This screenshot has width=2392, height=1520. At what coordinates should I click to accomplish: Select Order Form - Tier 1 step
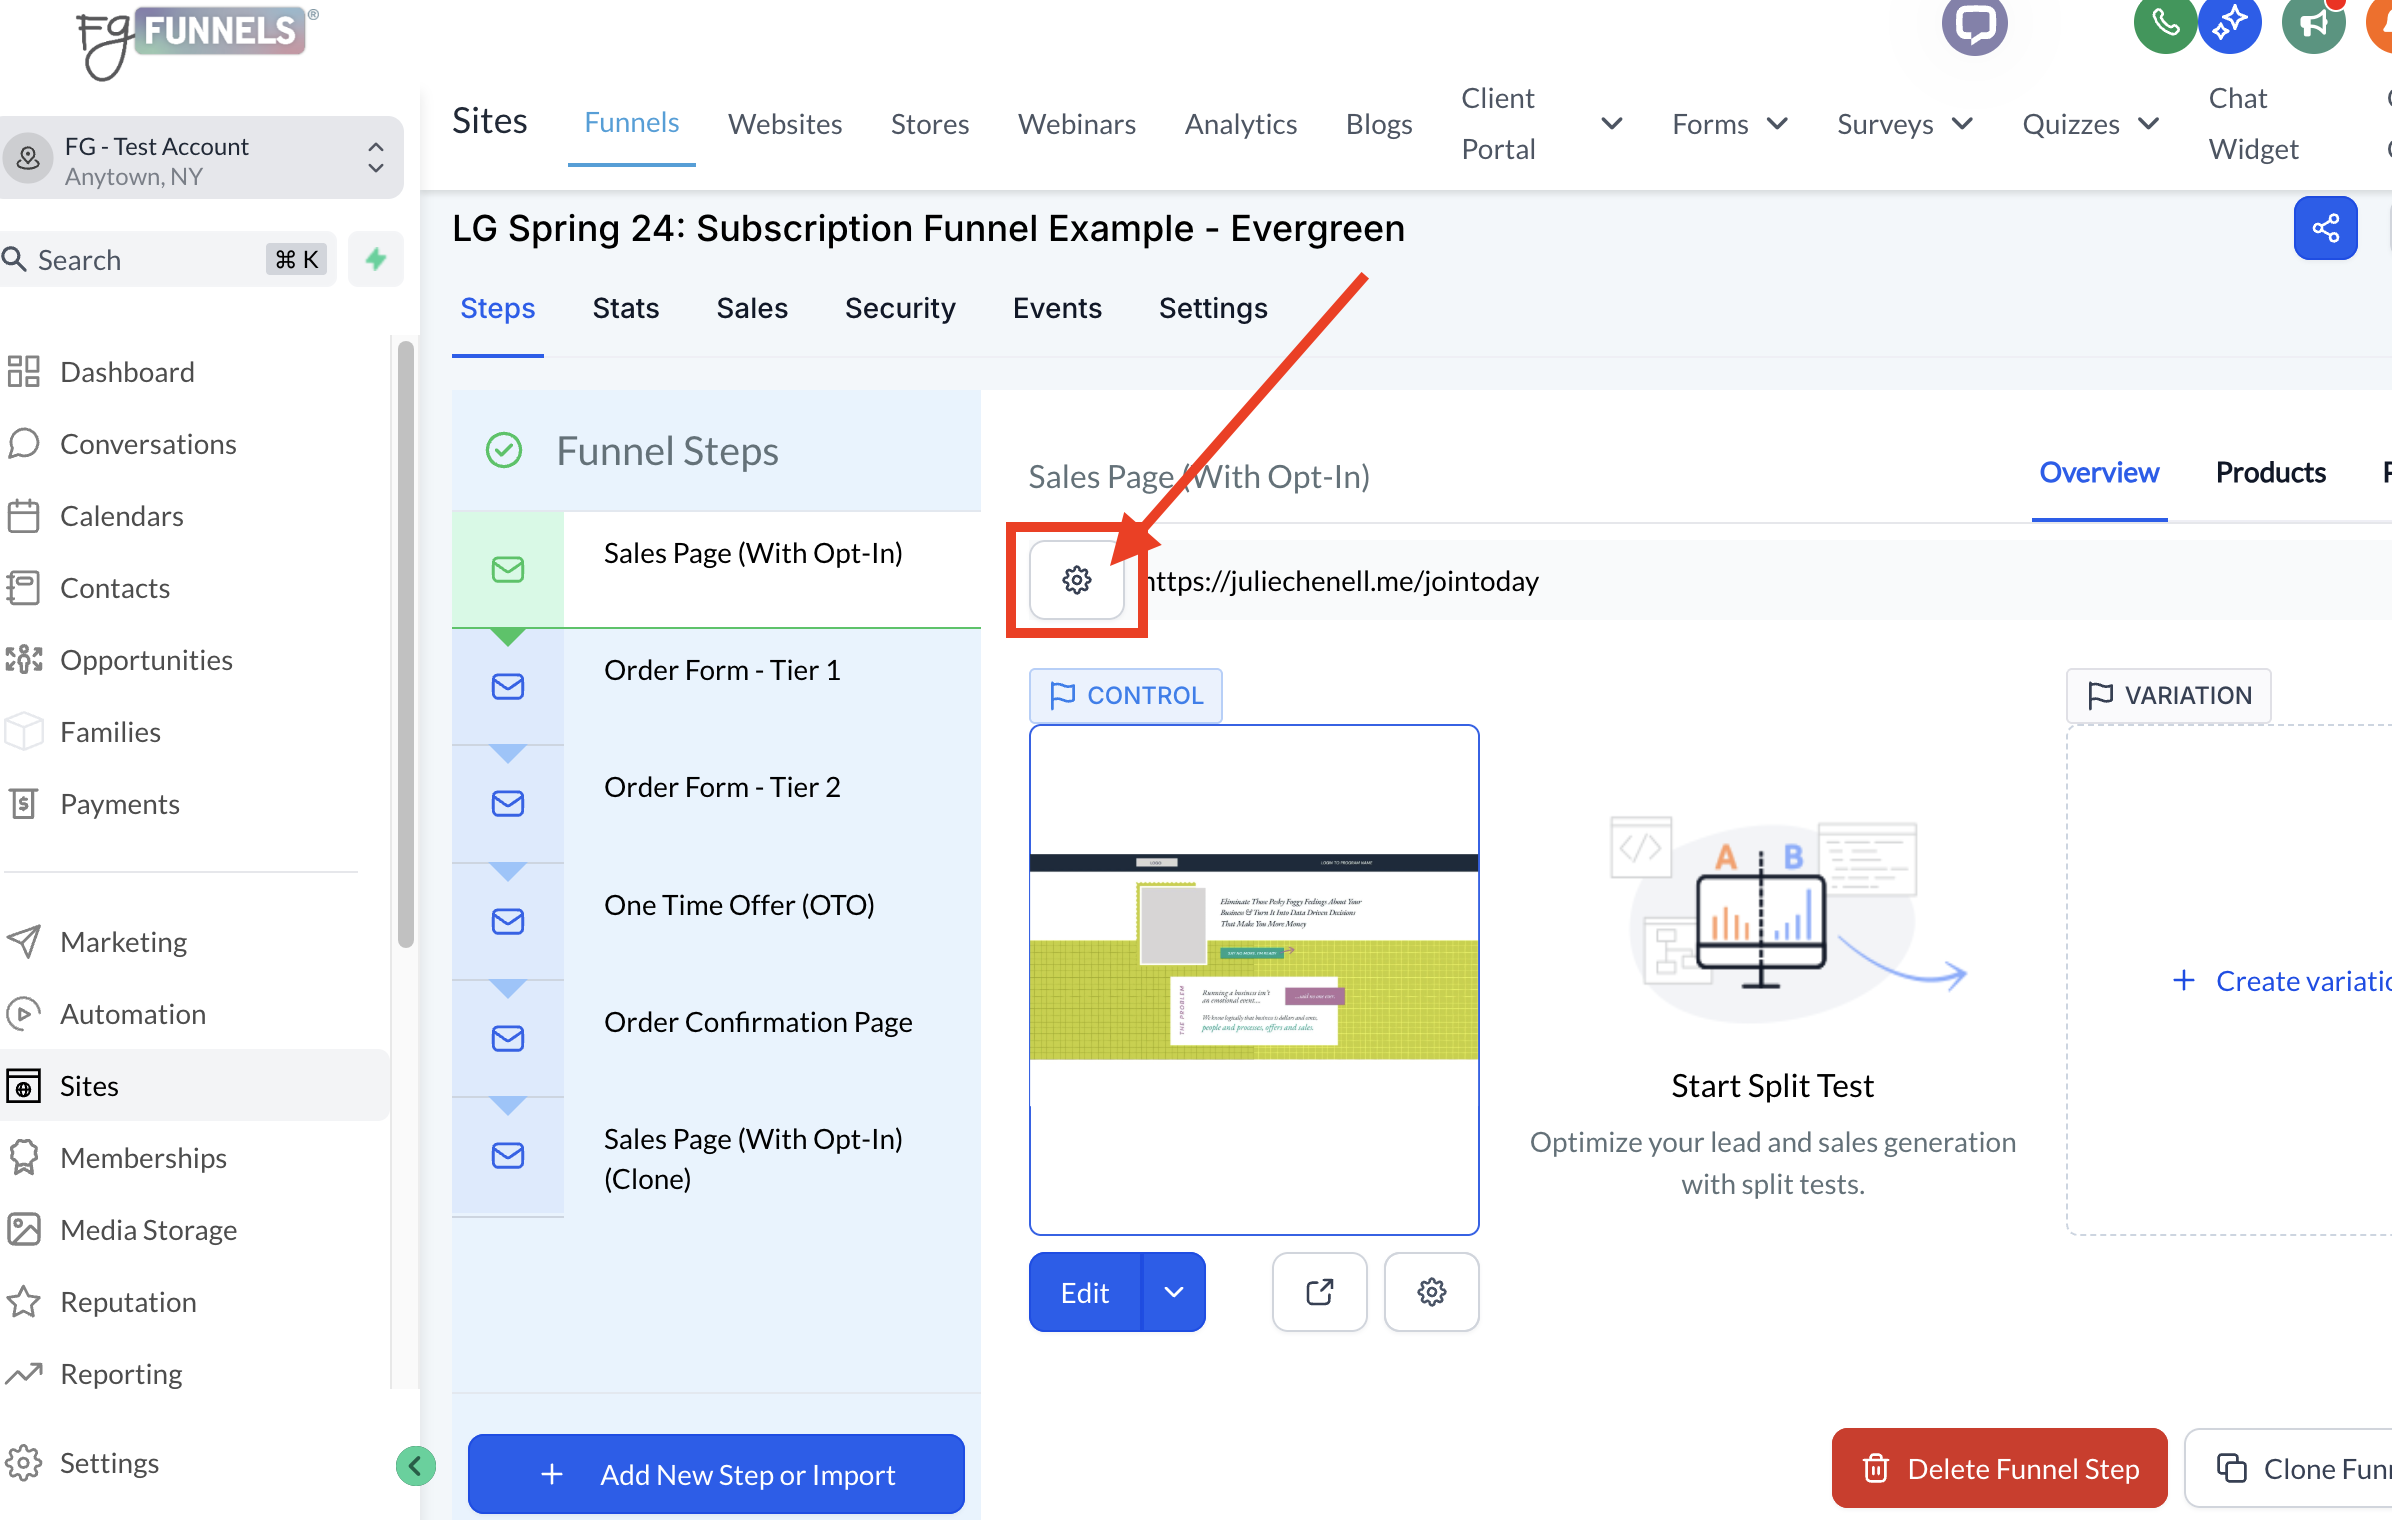click(721, 670)
